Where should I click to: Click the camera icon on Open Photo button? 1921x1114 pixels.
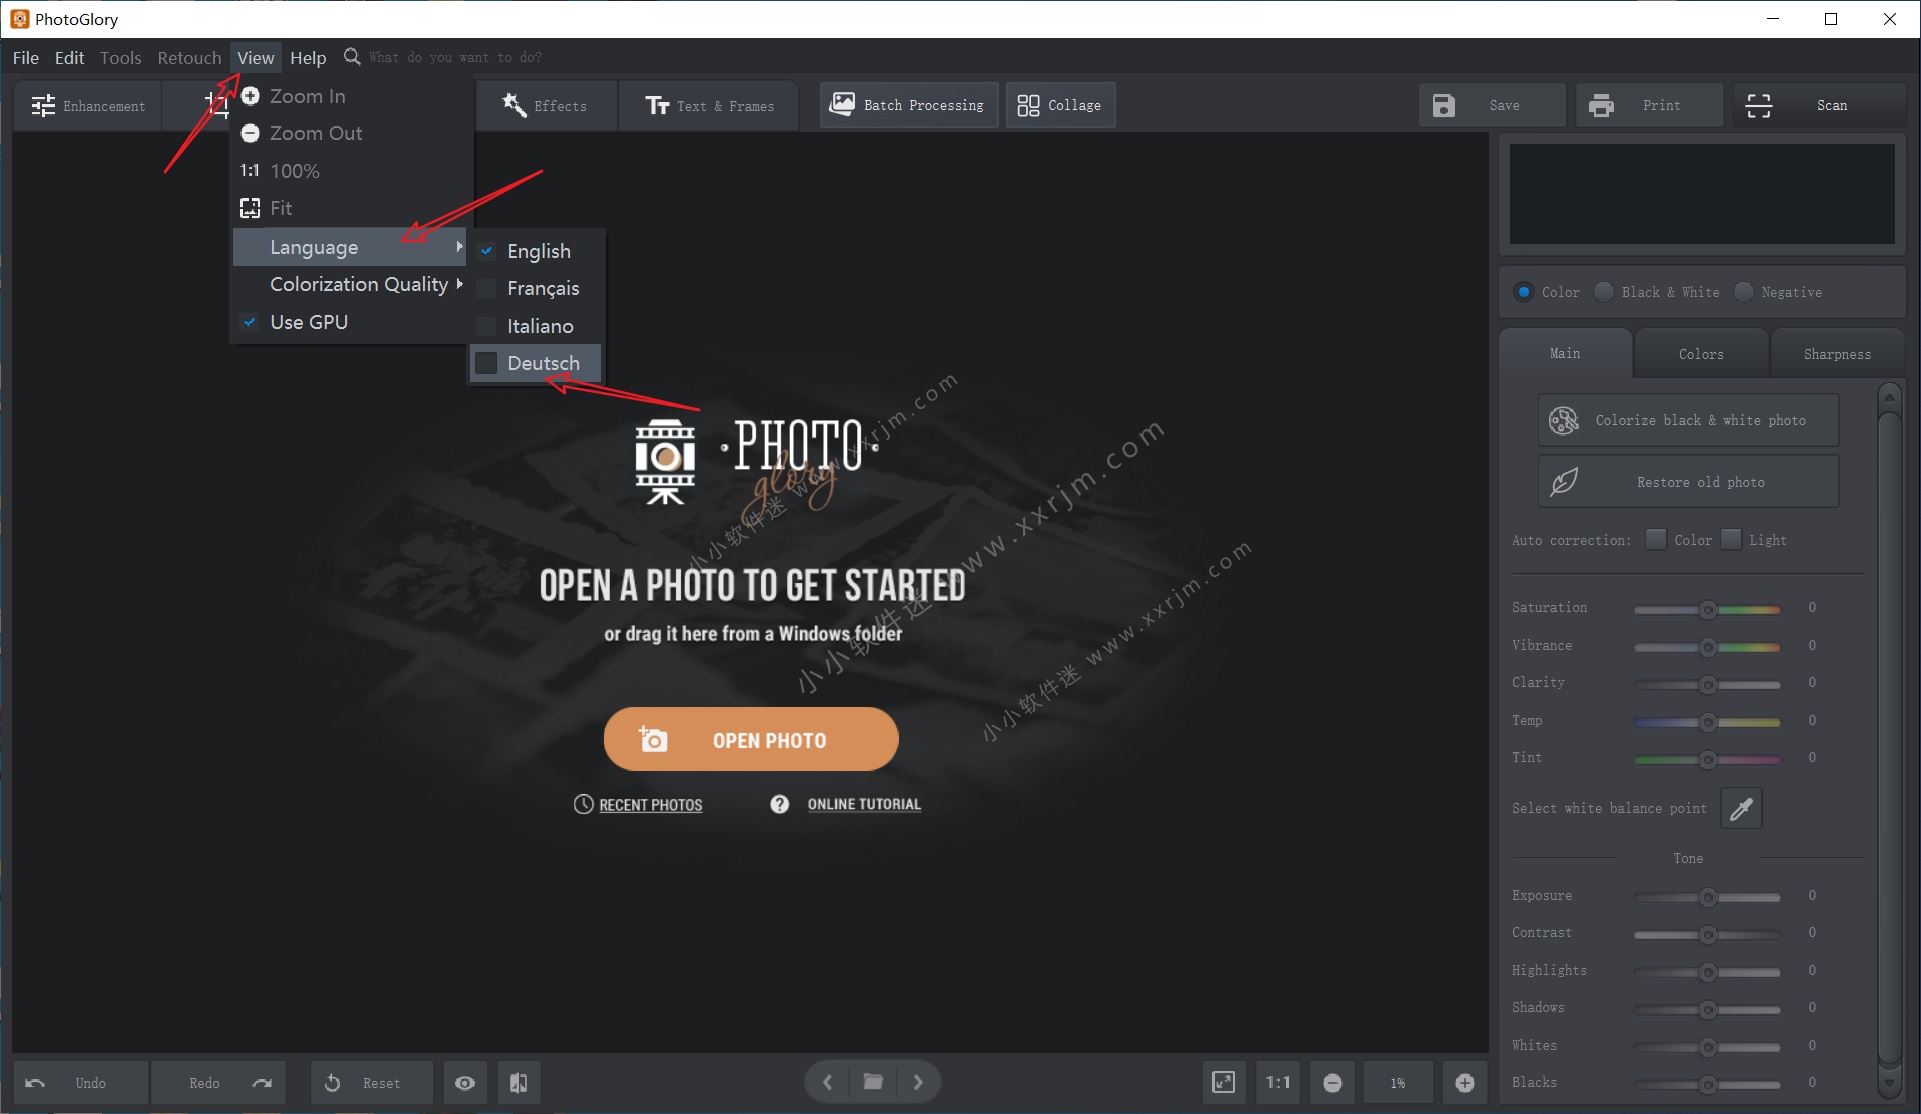coord(653,739)
